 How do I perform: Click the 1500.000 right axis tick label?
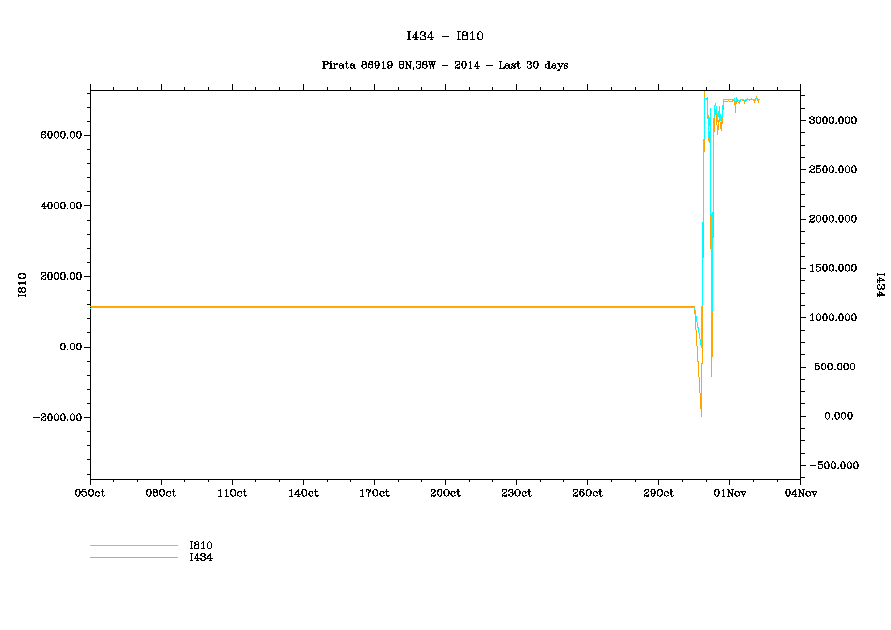click(x=833, y=268)
